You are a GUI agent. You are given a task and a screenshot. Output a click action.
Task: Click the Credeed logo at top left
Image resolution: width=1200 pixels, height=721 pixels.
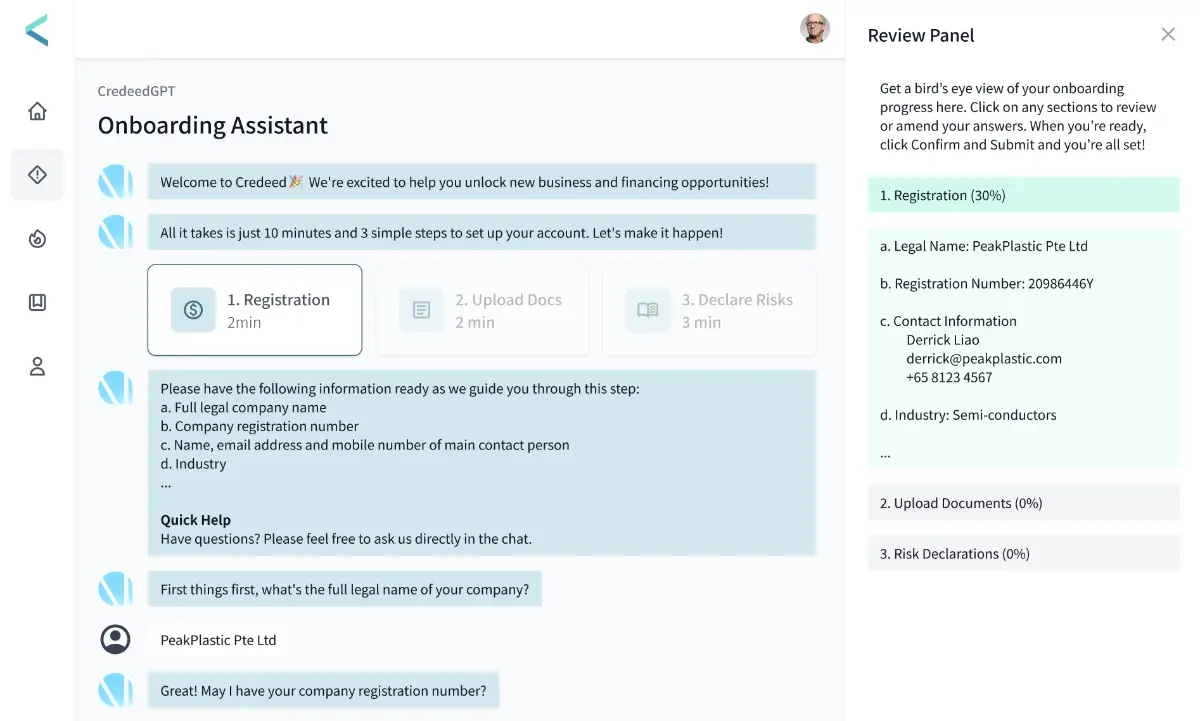click(37, 30)
